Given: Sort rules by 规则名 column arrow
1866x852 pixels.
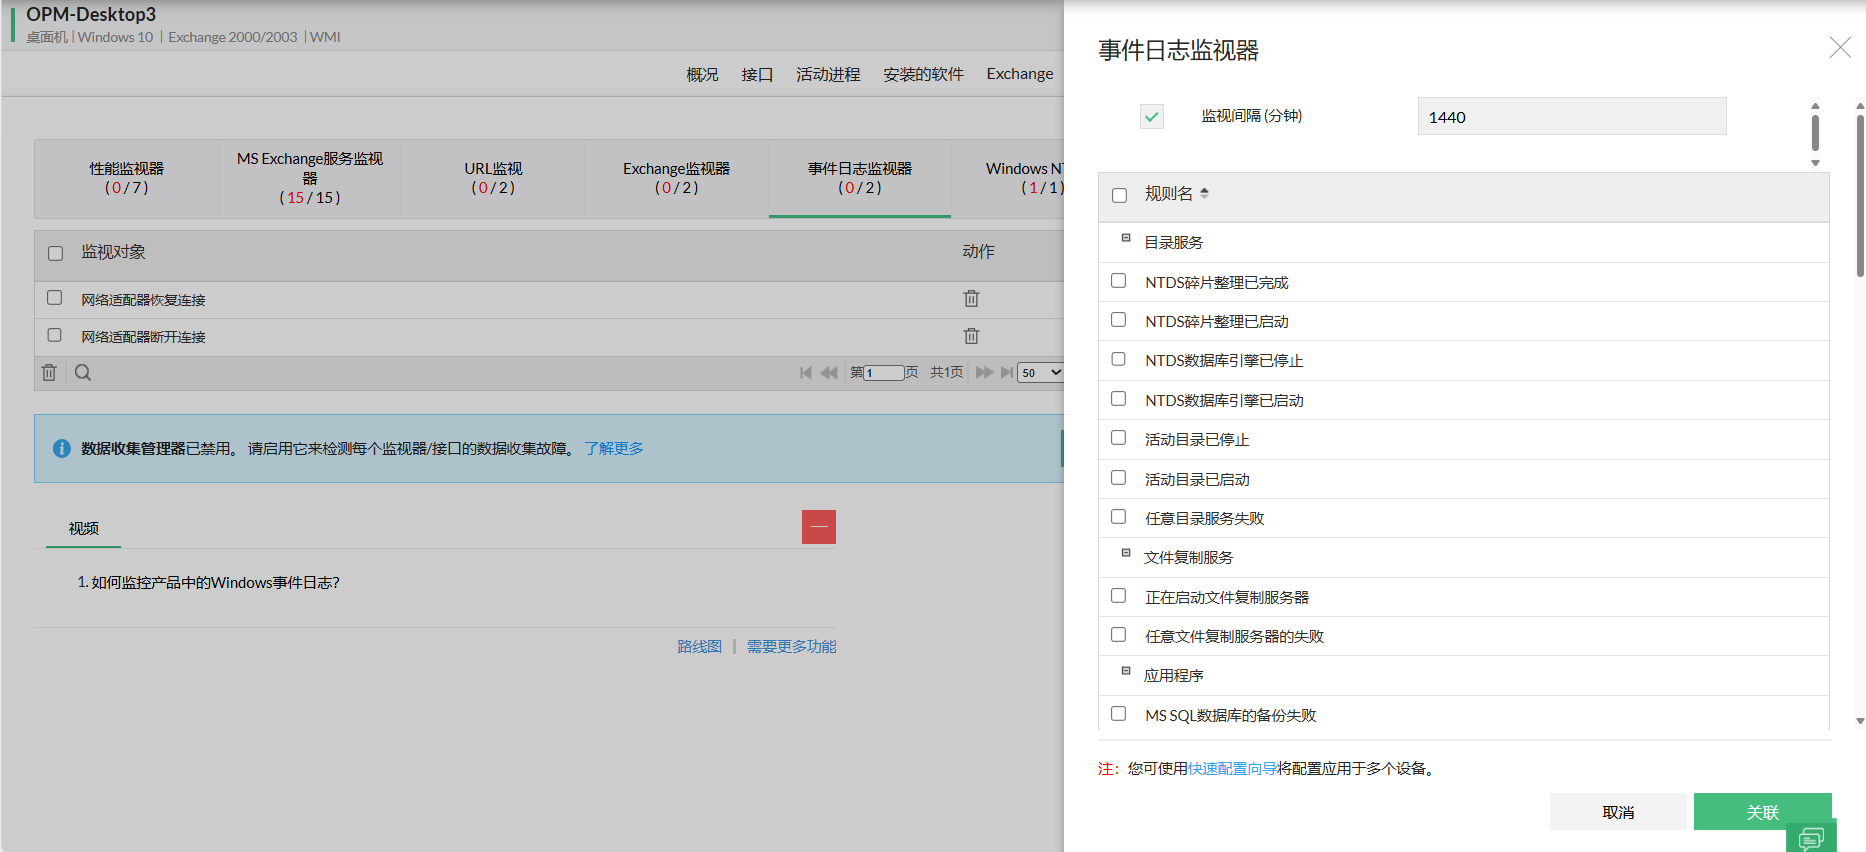Looking at the screenshot, I should [x=1204, y=194].
